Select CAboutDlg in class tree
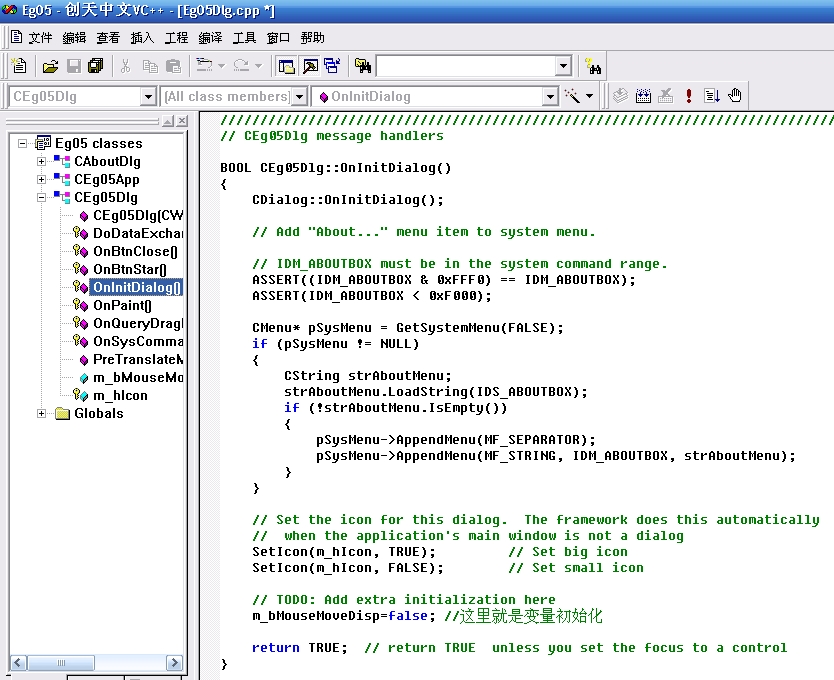834x680 pixels. tap(107, 161)
